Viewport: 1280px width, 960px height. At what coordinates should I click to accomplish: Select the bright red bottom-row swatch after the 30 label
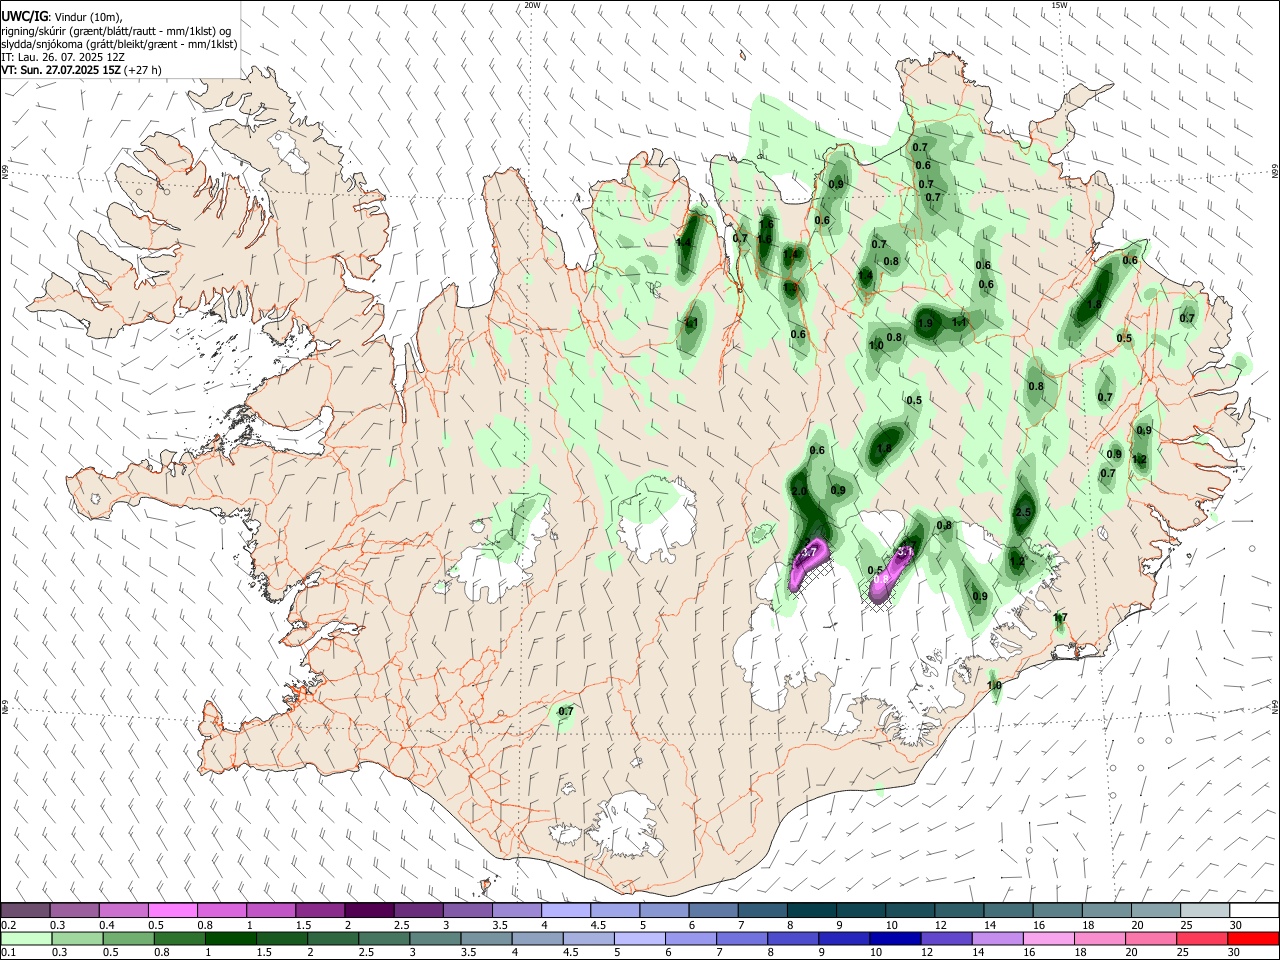click(x=1255, y=938)
